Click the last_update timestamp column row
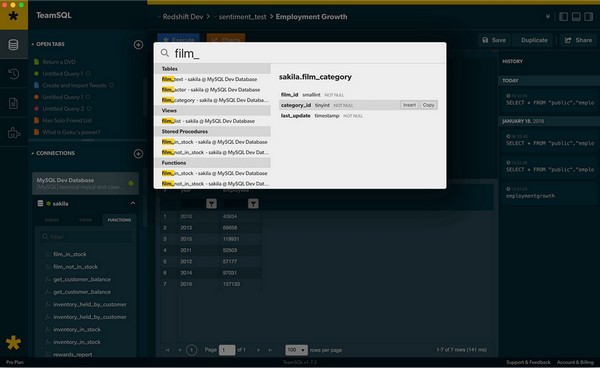Viewport: 600px width, 368px height. [359, 116]
